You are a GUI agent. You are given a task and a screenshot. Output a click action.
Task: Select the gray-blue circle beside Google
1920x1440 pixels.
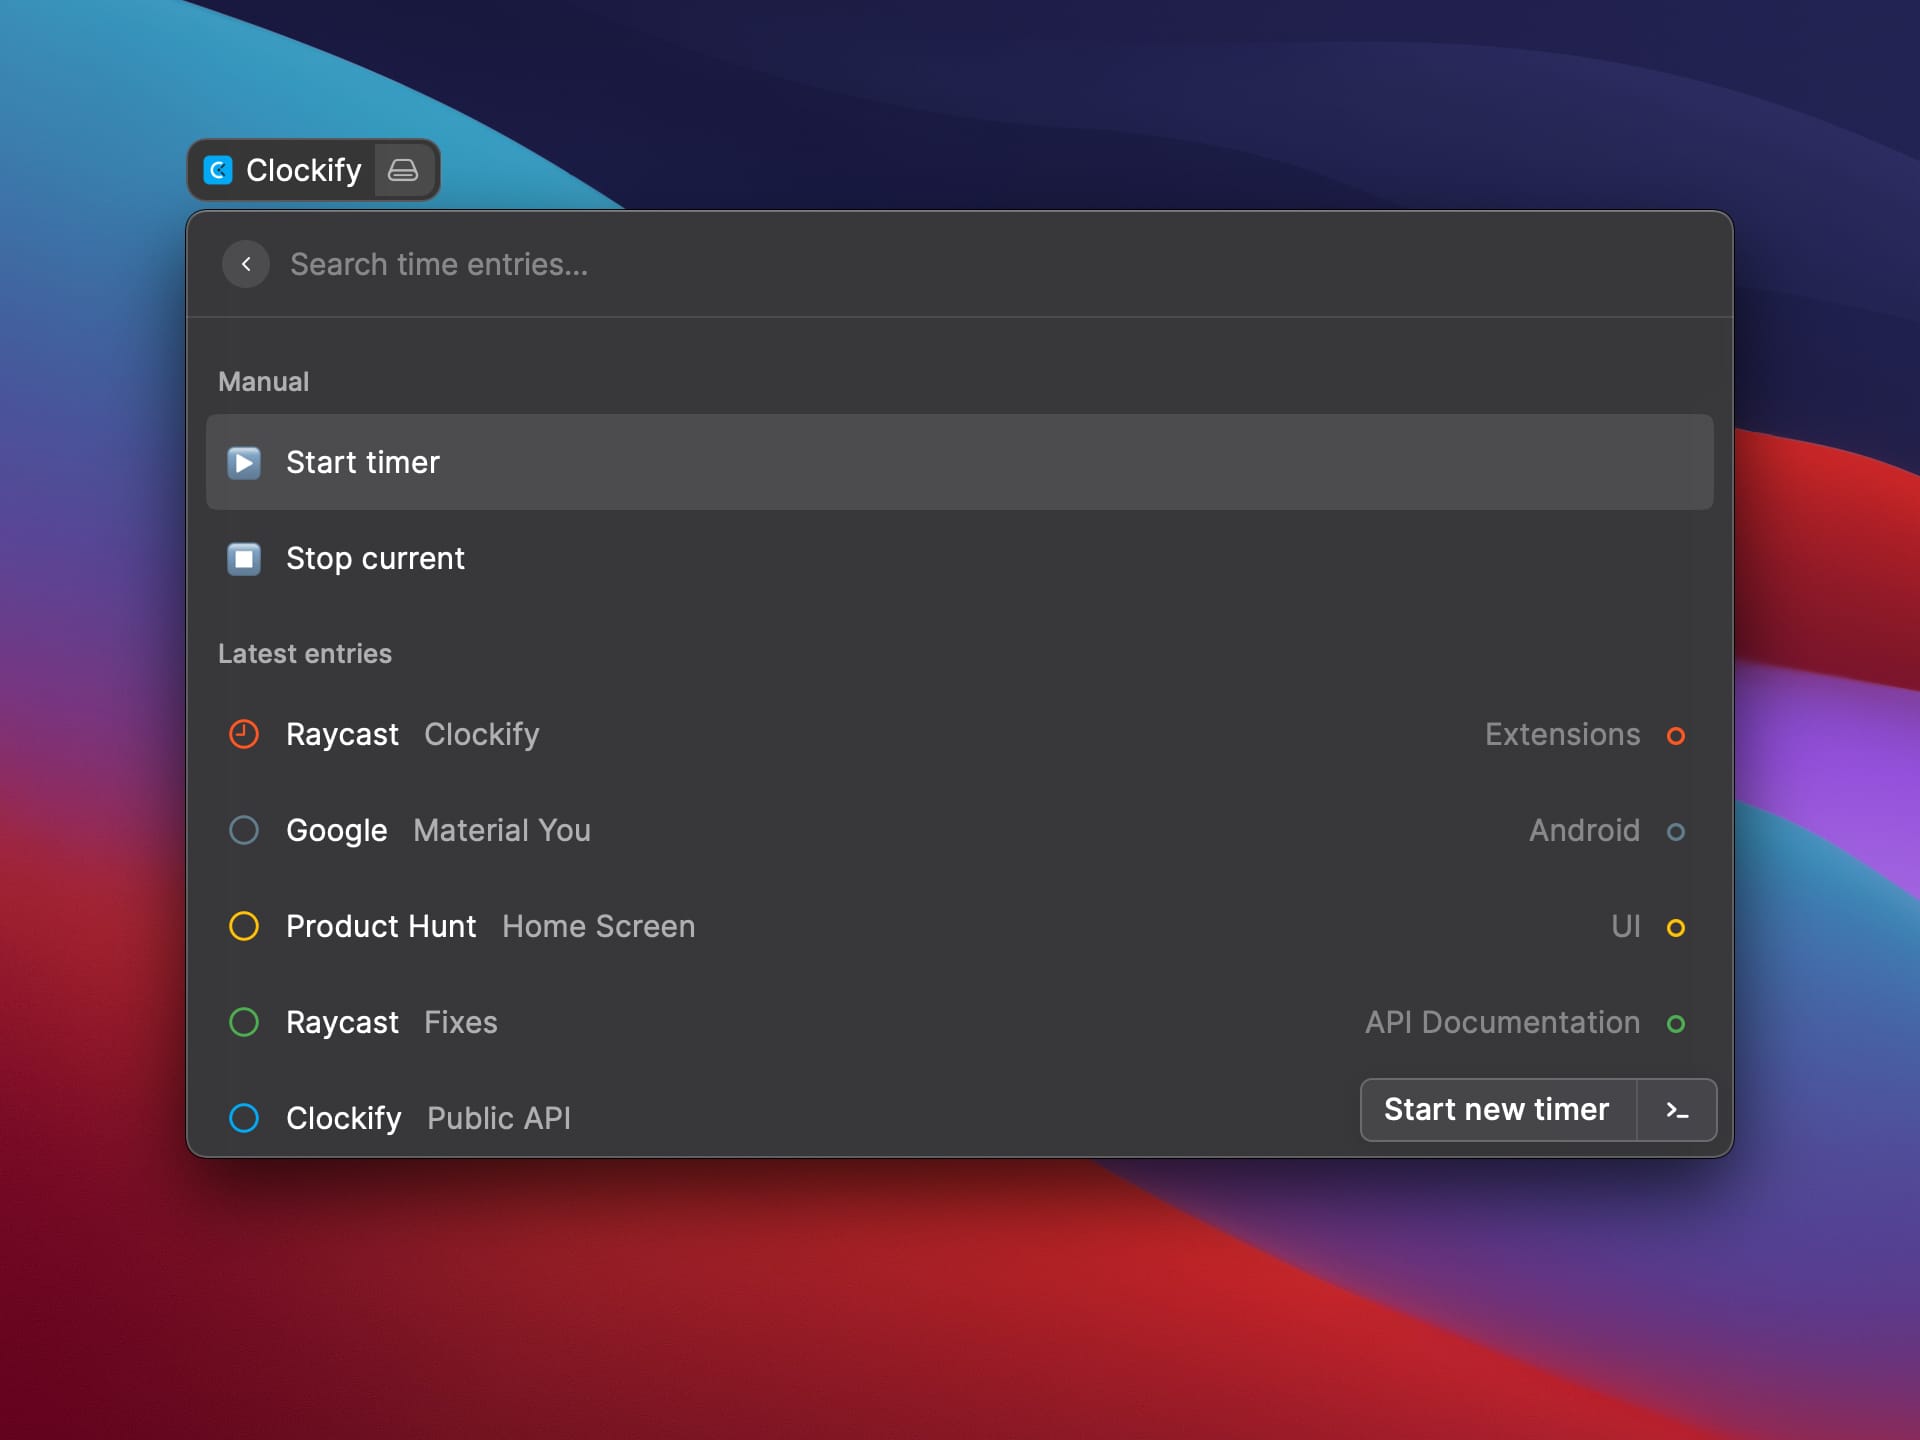click(x=244, y=831)
